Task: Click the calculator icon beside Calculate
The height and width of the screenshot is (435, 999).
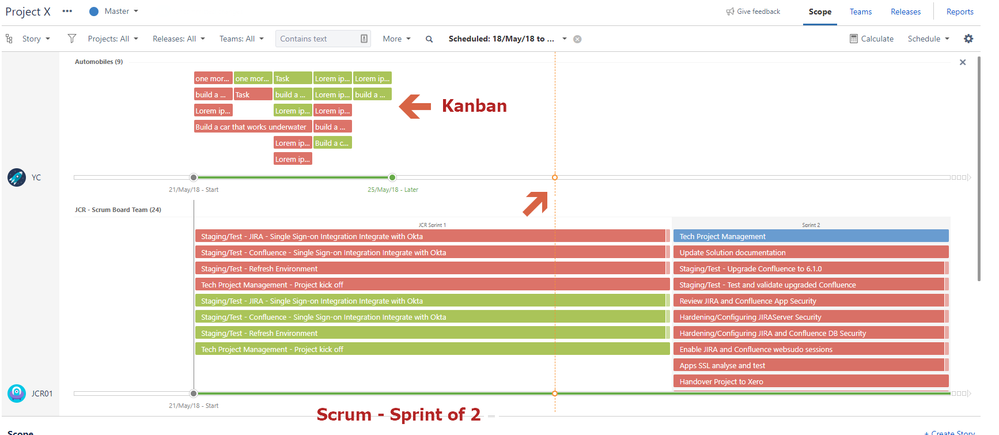Action: [854, 39]
